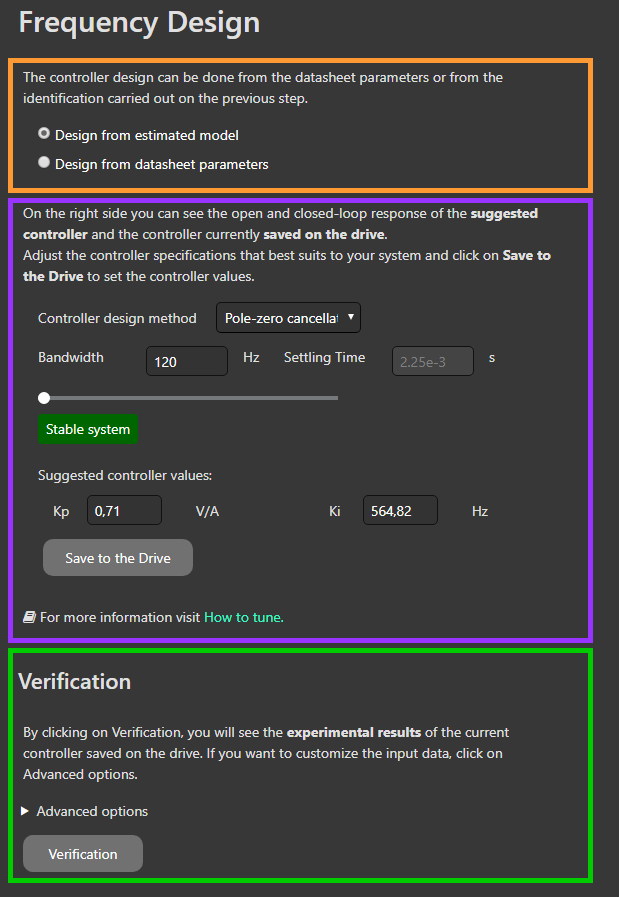Choose Design from datasheet parameters option
Screen dimensions: 620x898
click(x=44, y=163)
